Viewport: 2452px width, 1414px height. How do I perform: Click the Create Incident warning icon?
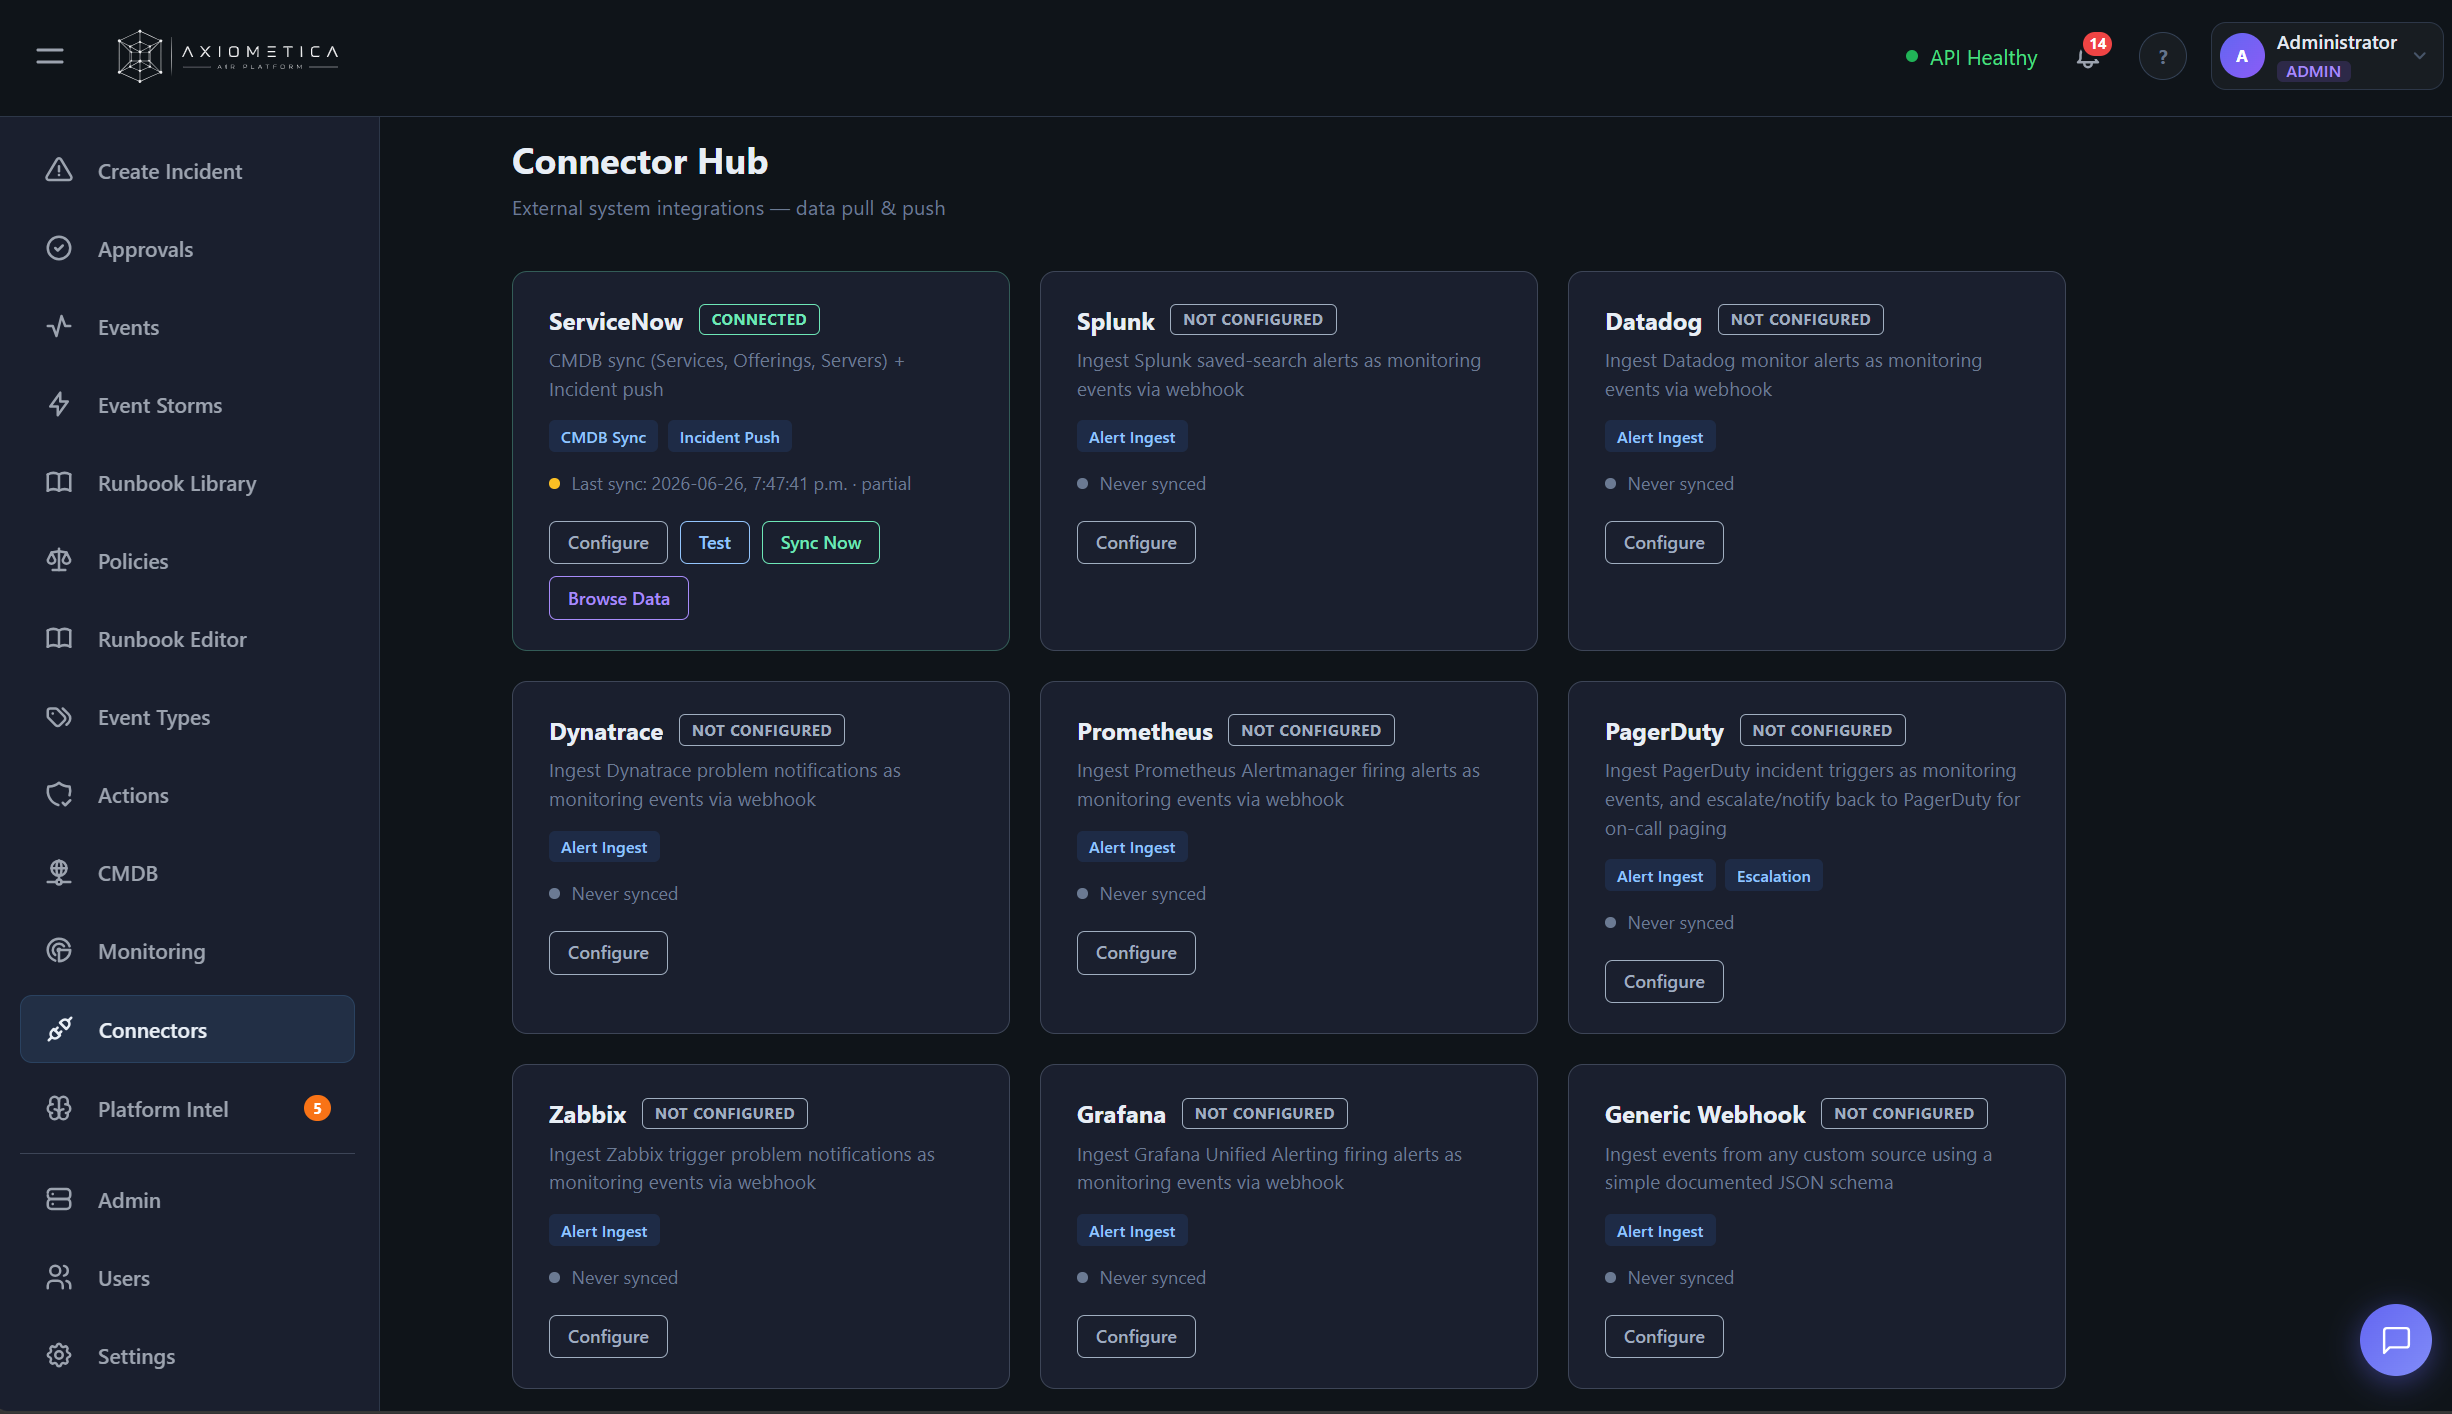click(x=59, y=170)
